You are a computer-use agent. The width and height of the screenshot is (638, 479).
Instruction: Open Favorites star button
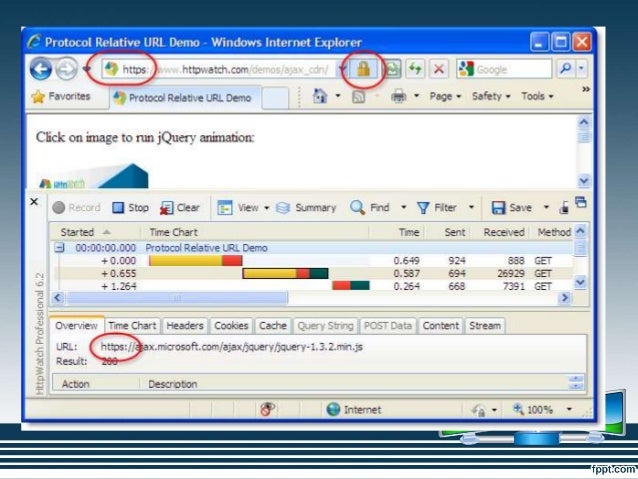coord(61,96)
